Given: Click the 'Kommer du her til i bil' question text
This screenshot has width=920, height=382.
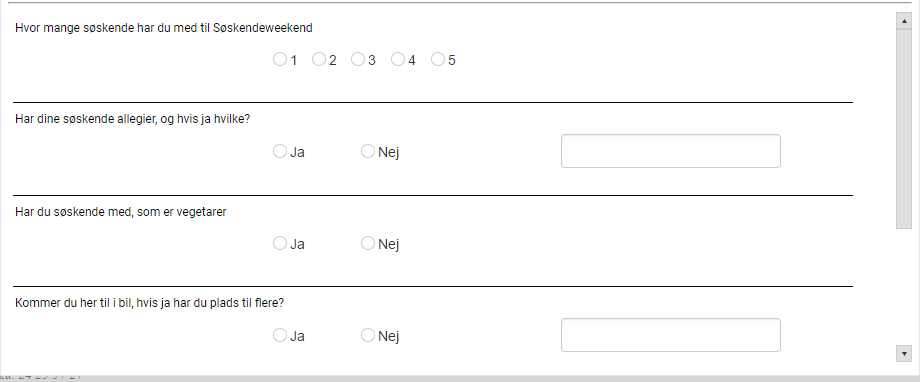Looking at the screenshot, I should coord(150,303).
